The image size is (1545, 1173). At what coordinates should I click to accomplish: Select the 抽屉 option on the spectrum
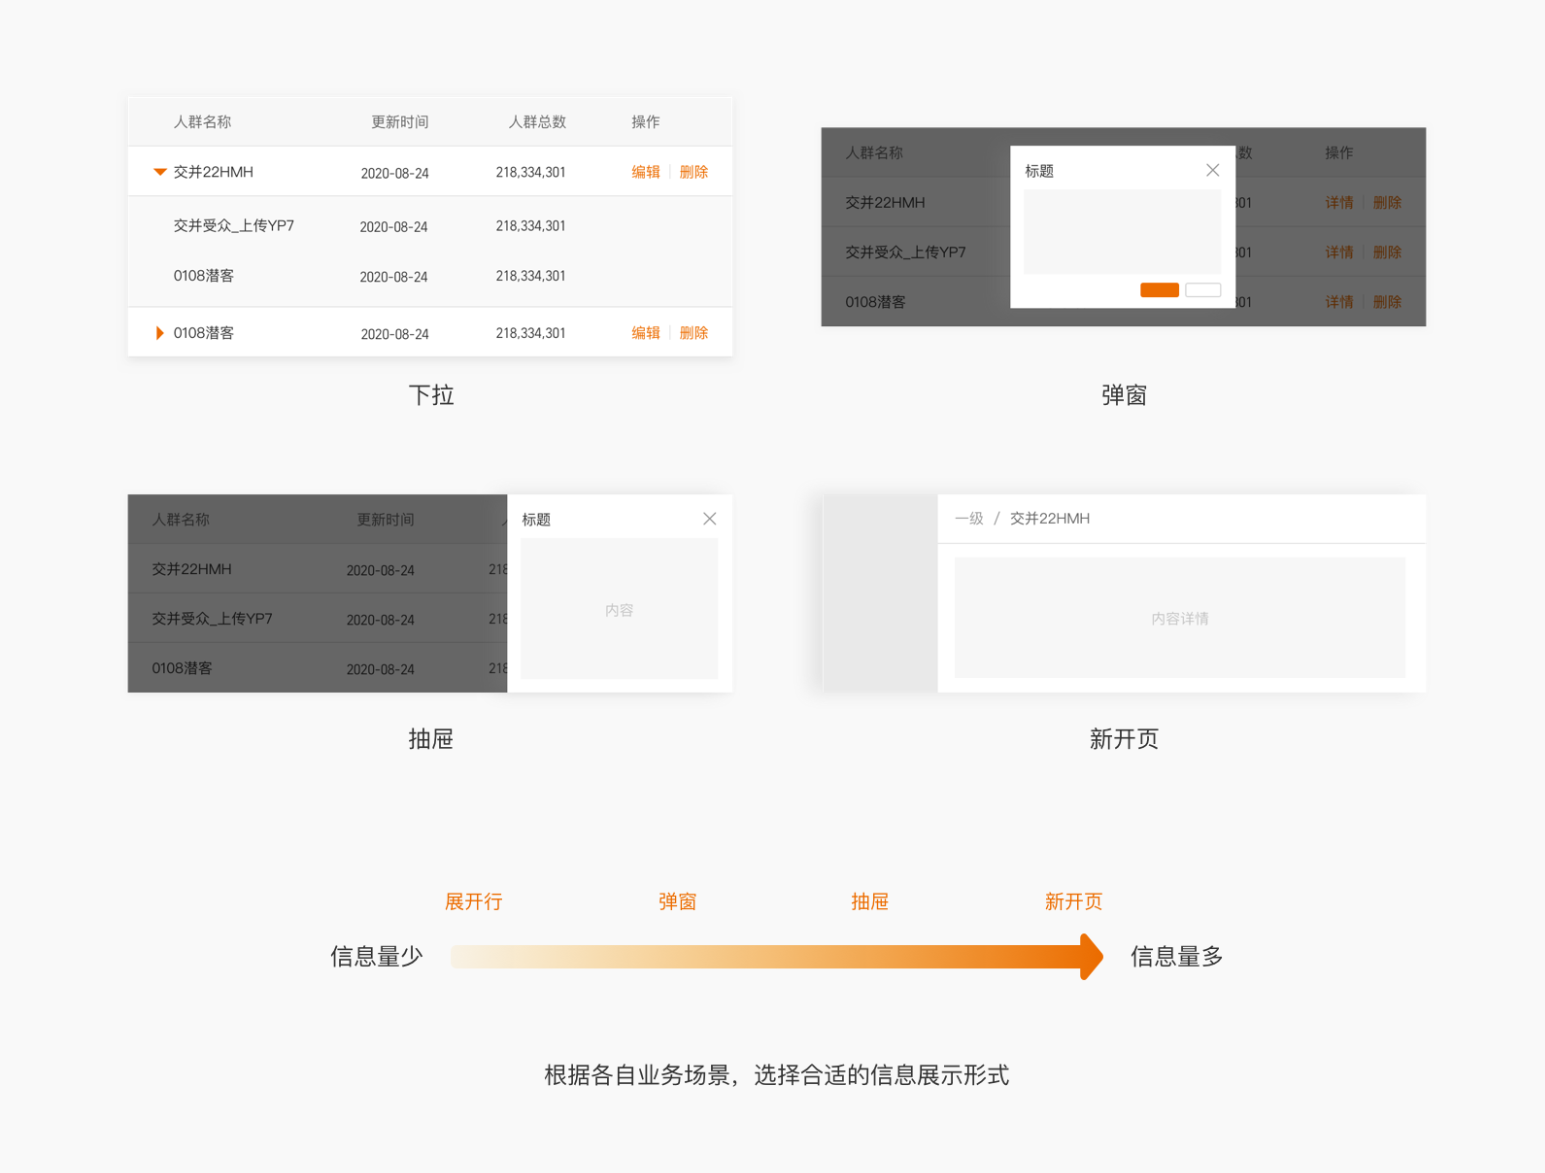[869, 901]
